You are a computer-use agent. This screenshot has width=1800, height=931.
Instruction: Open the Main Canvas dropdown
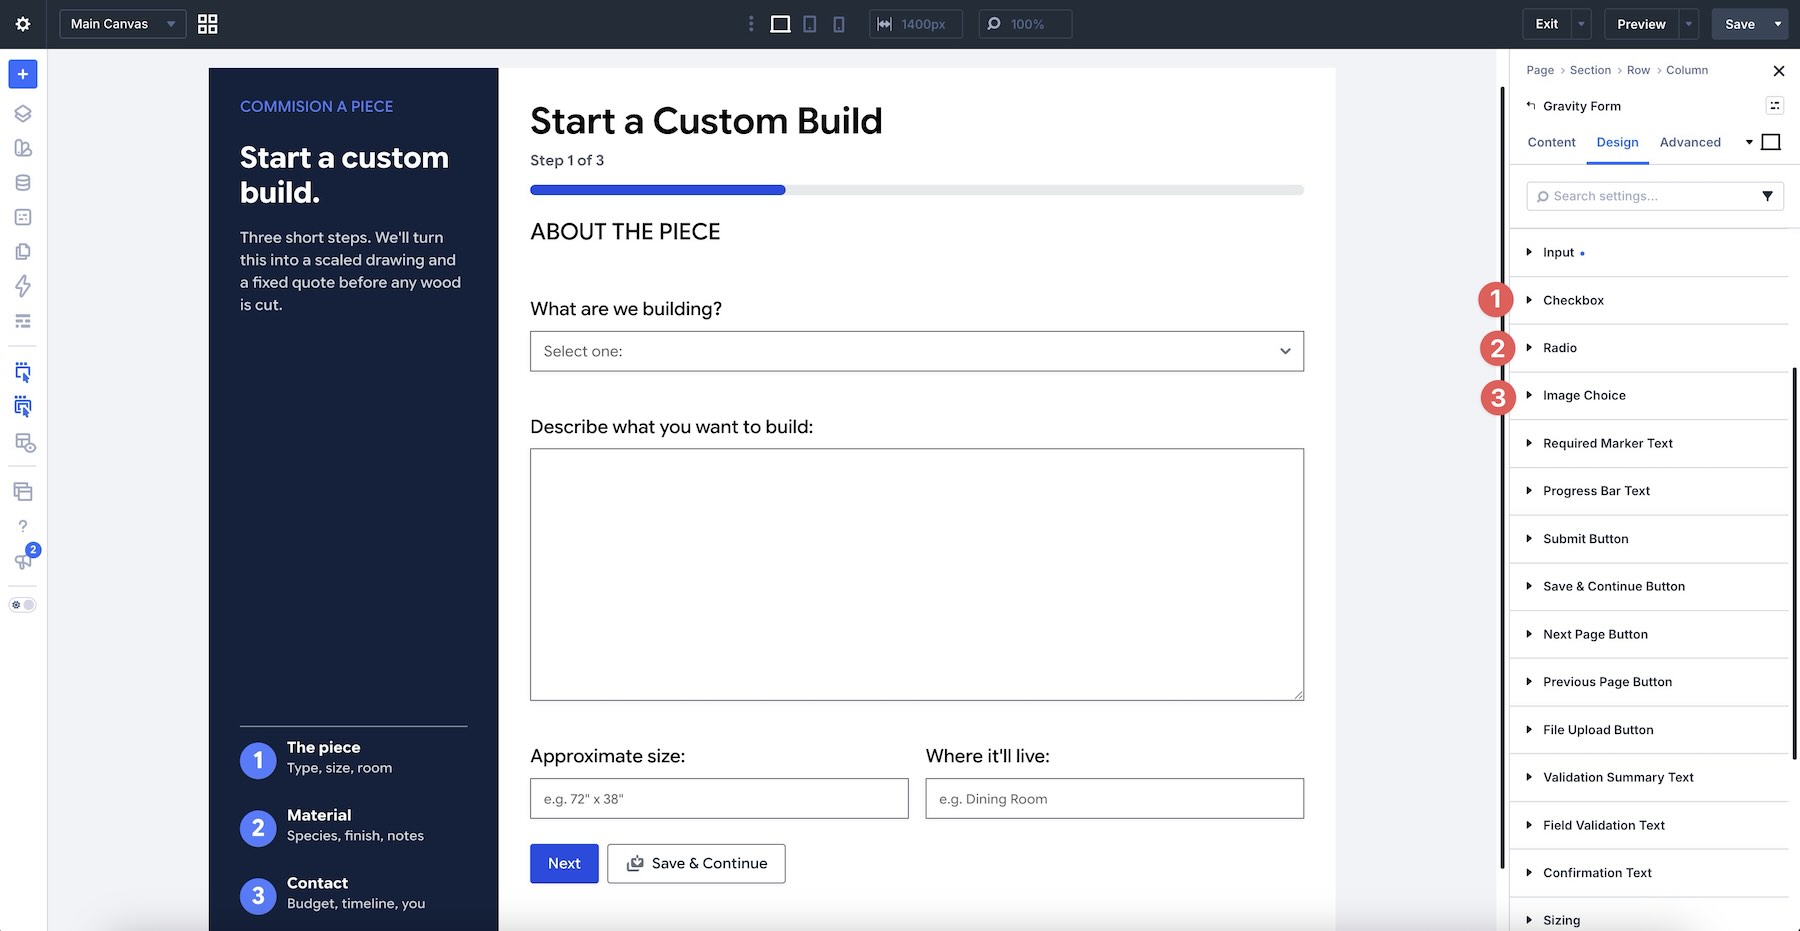coord(123,24)
